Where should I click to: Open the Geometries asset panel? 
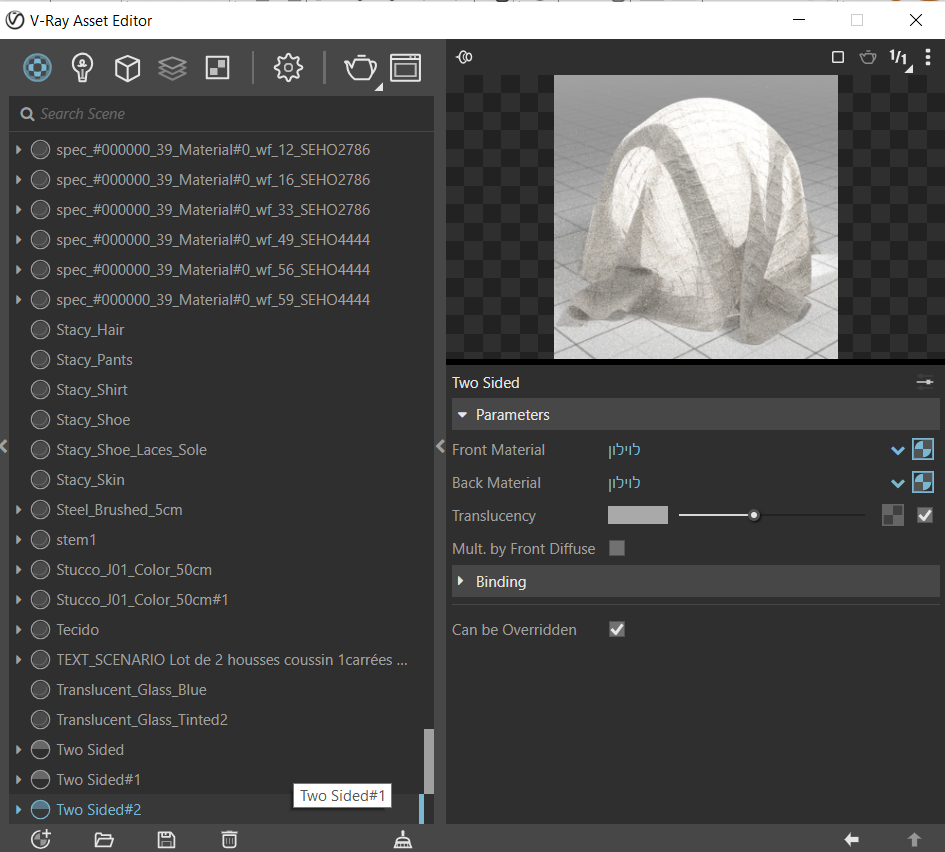tap(127, 68)
